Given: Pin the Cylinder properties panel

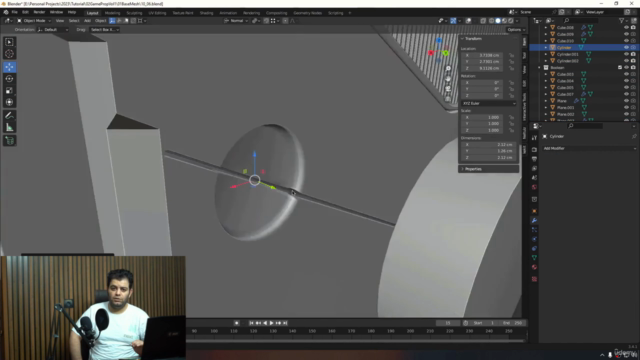Looking at the screenshot, I should (x=634, y=136).
